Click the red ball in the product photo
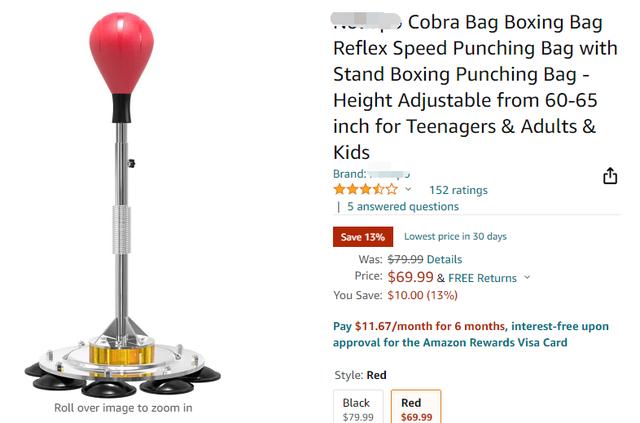Image resolution: width=640 pixels, height=423 pixels. [122, 53]
